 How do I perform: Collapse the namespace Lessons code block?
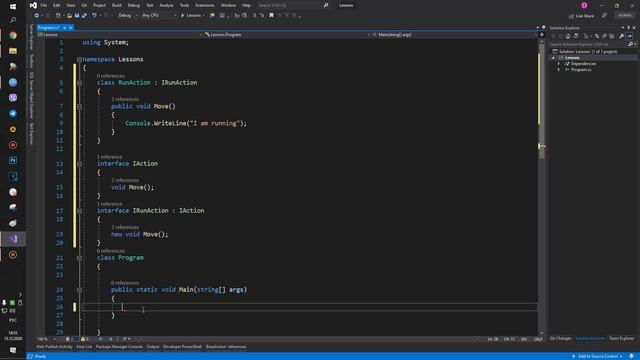pyautogui.click(x=80, y=60)
